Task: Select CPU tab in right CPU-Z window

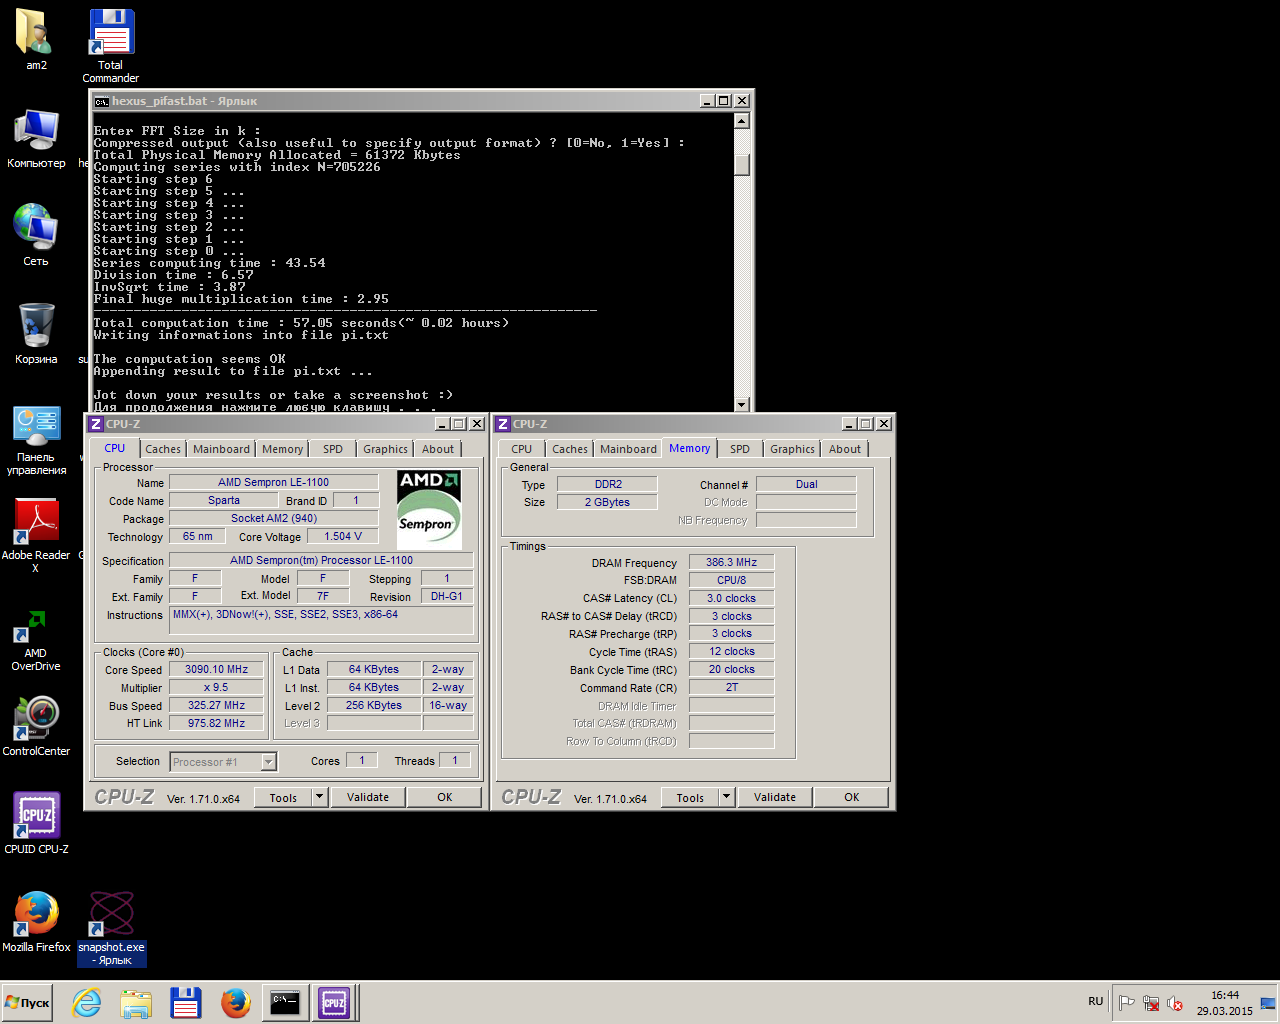Action: pos(522,449)
